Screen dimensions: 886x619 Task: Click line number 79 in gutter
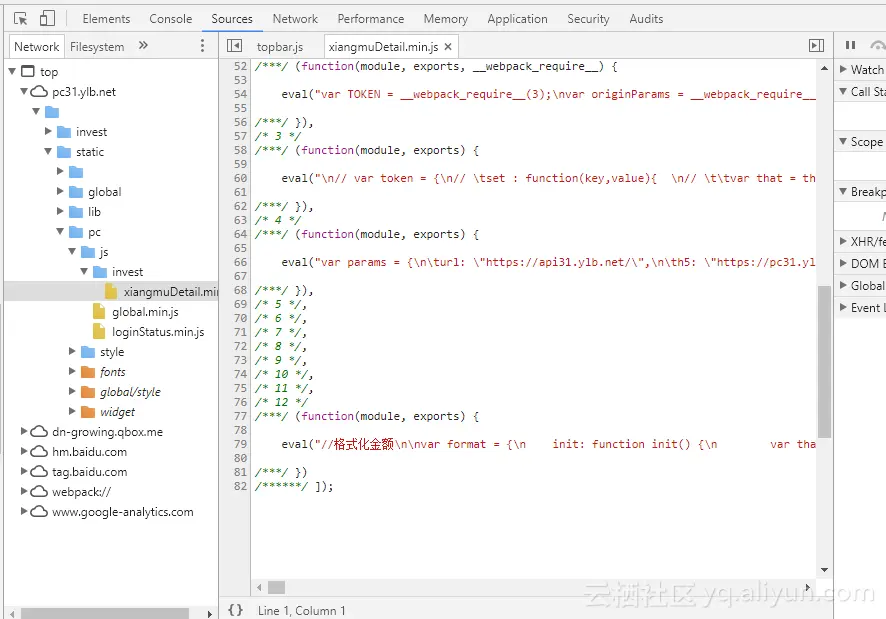tap(241, 444)
